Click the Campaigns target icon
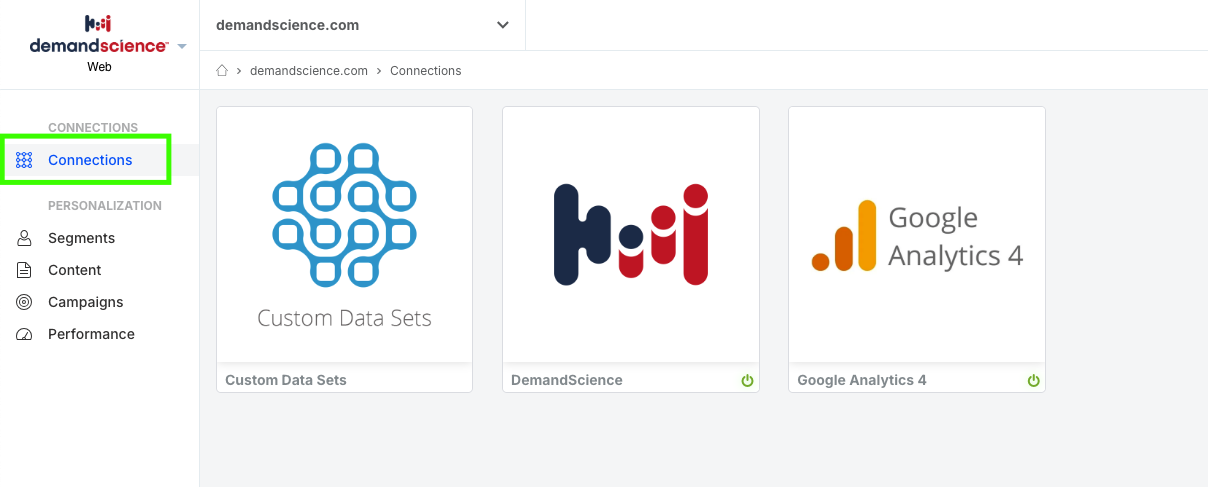This screenshot has width=1208, height=487. (x=25, y=302)
